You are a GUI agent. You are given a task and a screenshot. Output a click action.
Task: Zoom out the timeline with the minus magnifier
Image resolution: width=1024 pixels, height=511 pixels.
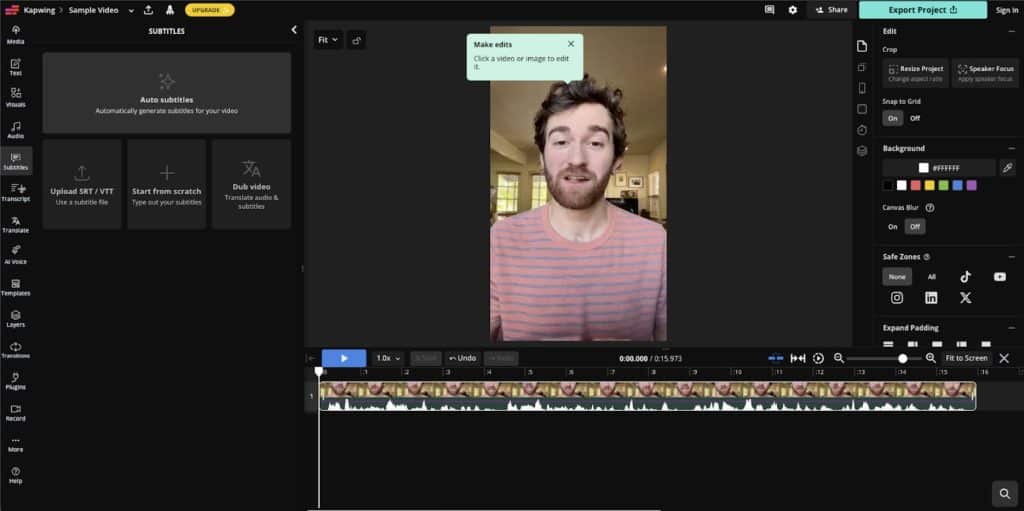pos(839,358)
